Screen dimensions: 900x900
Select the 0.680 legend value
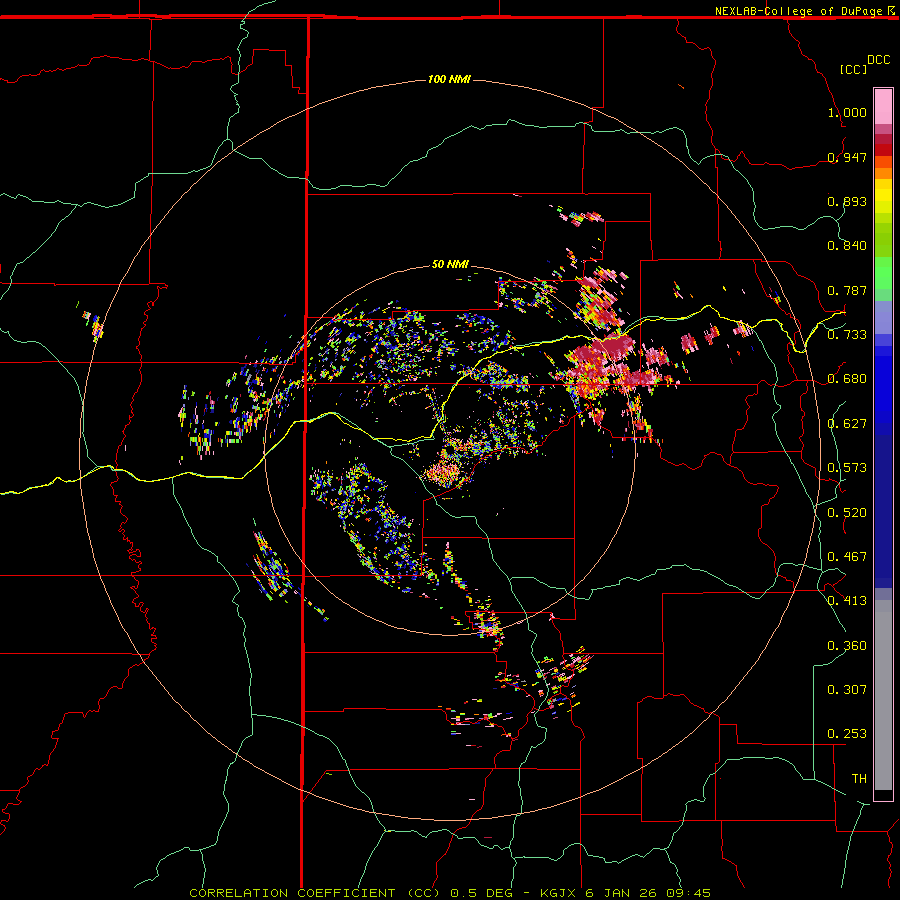[847, 379]
